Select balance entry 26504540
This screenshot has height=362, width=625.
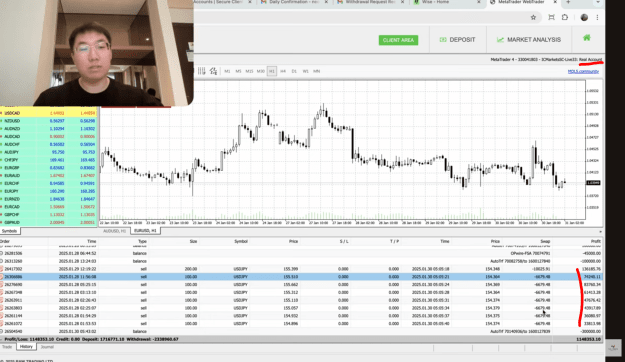click(301, 331)
